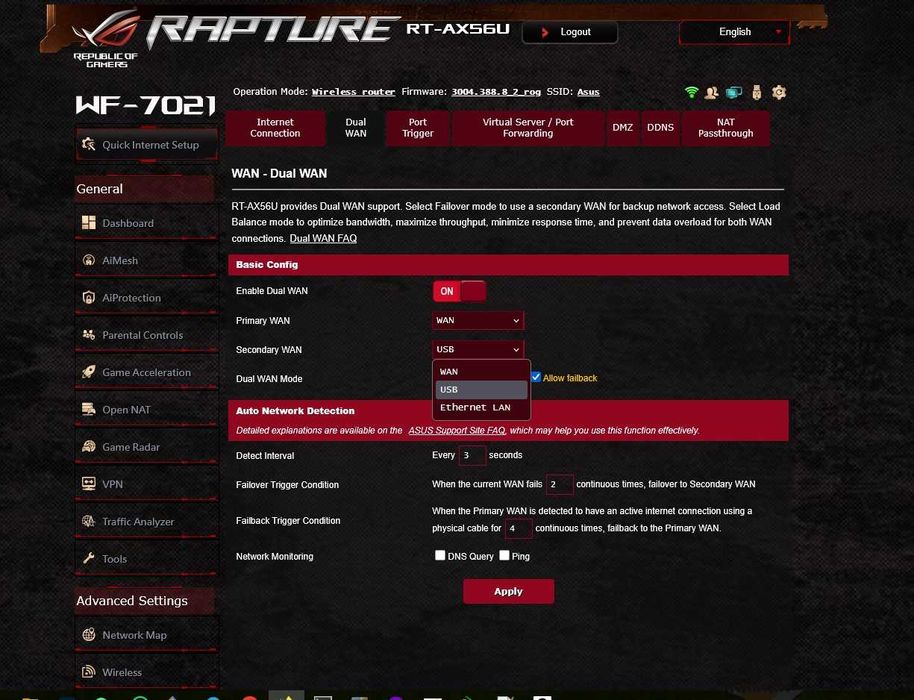
Task: Switch to the DMZ tab
Action: (x=623, y=128)
